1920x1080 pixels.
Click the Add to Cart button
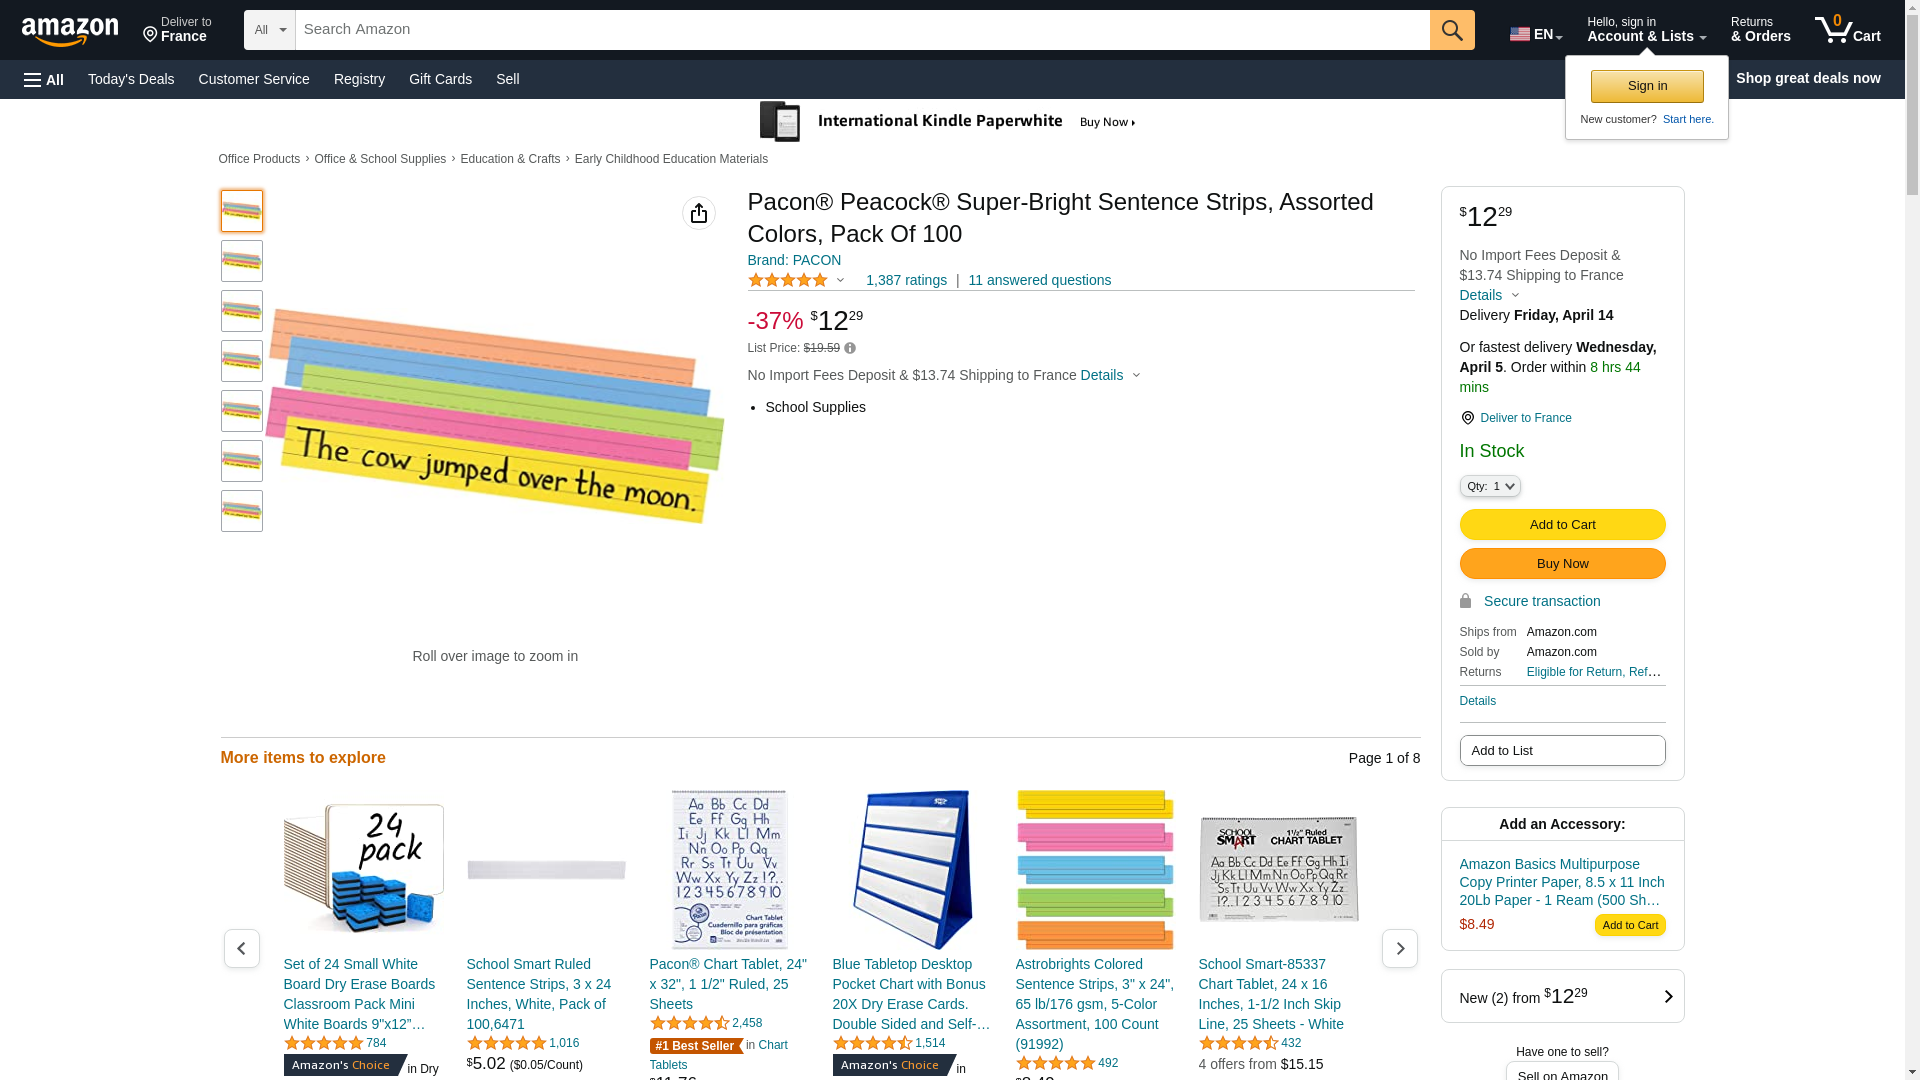tap(1562, 524)
